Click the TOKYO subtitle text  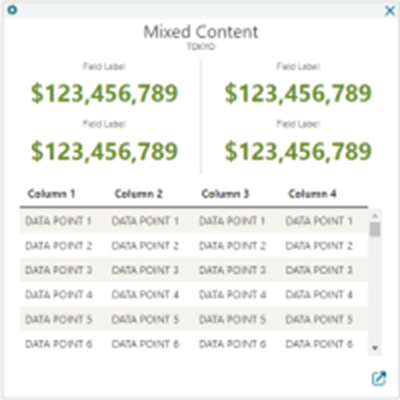(201, 47)
